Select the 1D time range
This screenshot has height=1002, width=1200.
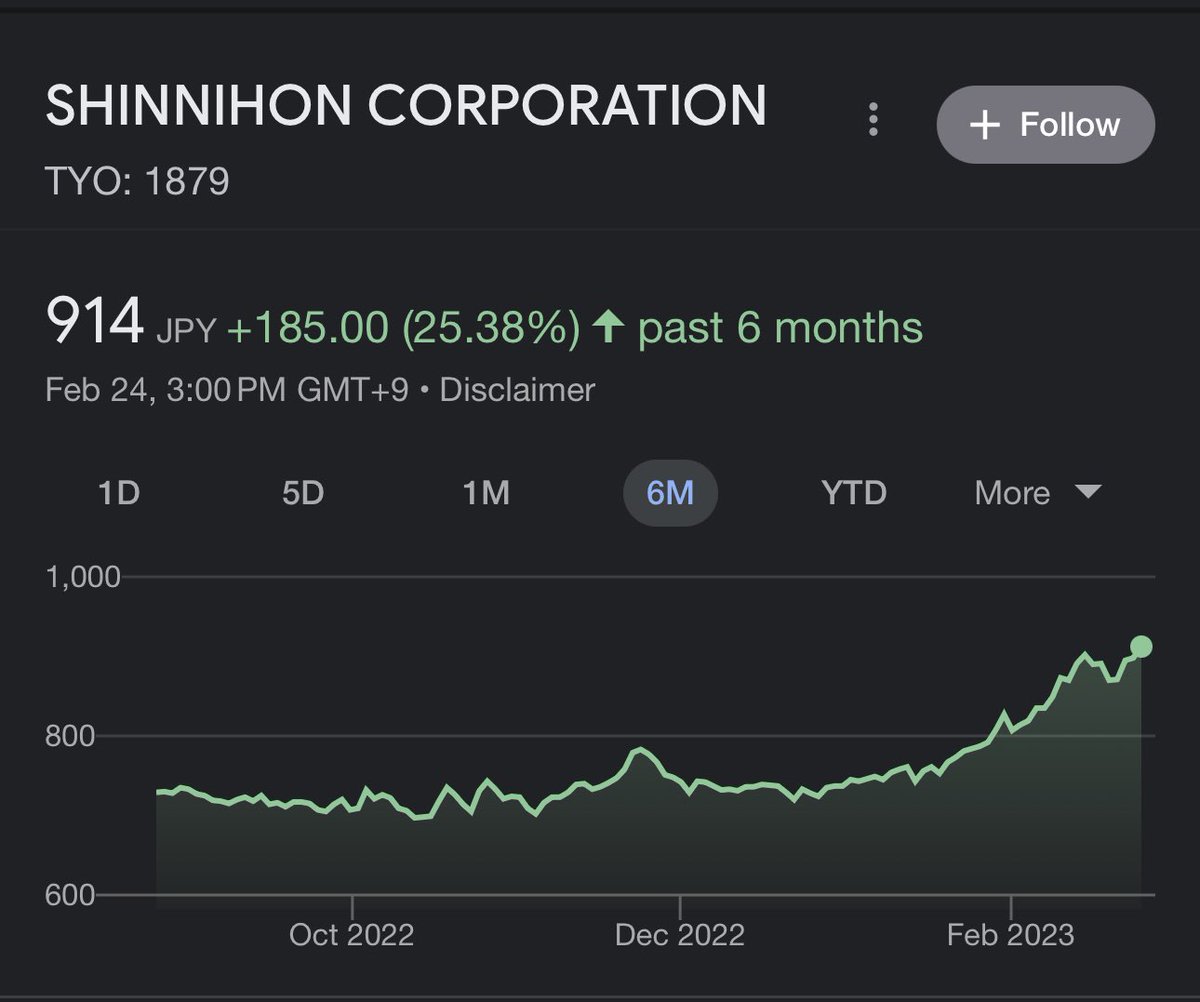click(118, 493)
